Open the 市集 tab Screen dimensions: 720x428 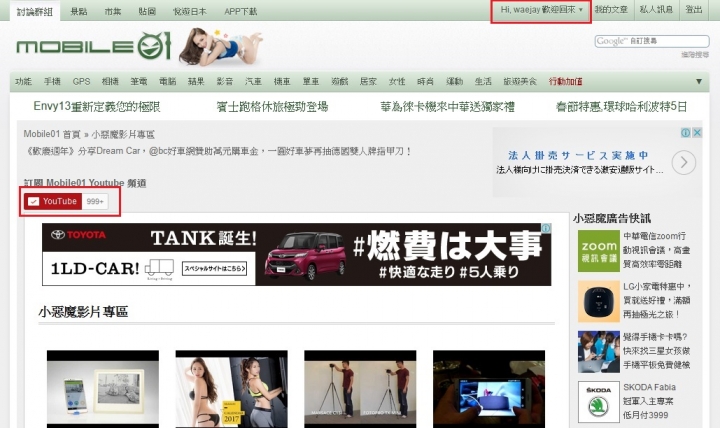coord(113,11)
